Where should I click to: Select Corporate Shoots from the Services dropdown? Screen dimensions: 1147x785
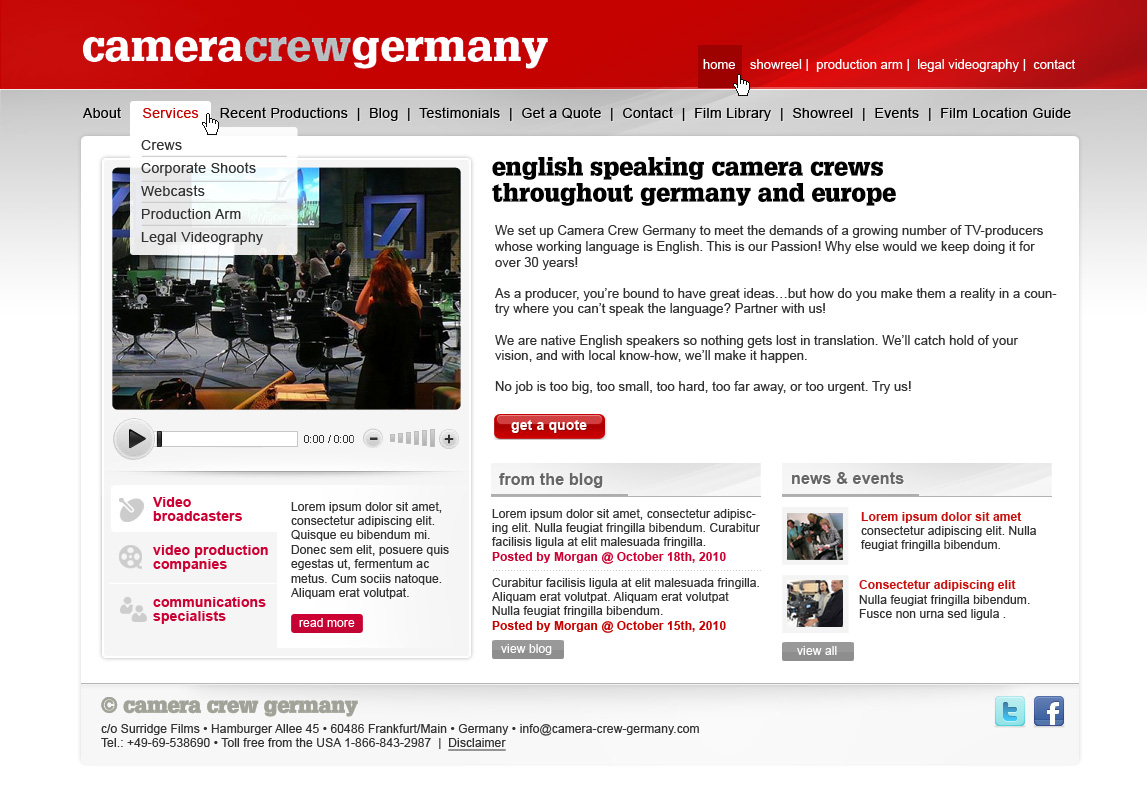(198, 168)
